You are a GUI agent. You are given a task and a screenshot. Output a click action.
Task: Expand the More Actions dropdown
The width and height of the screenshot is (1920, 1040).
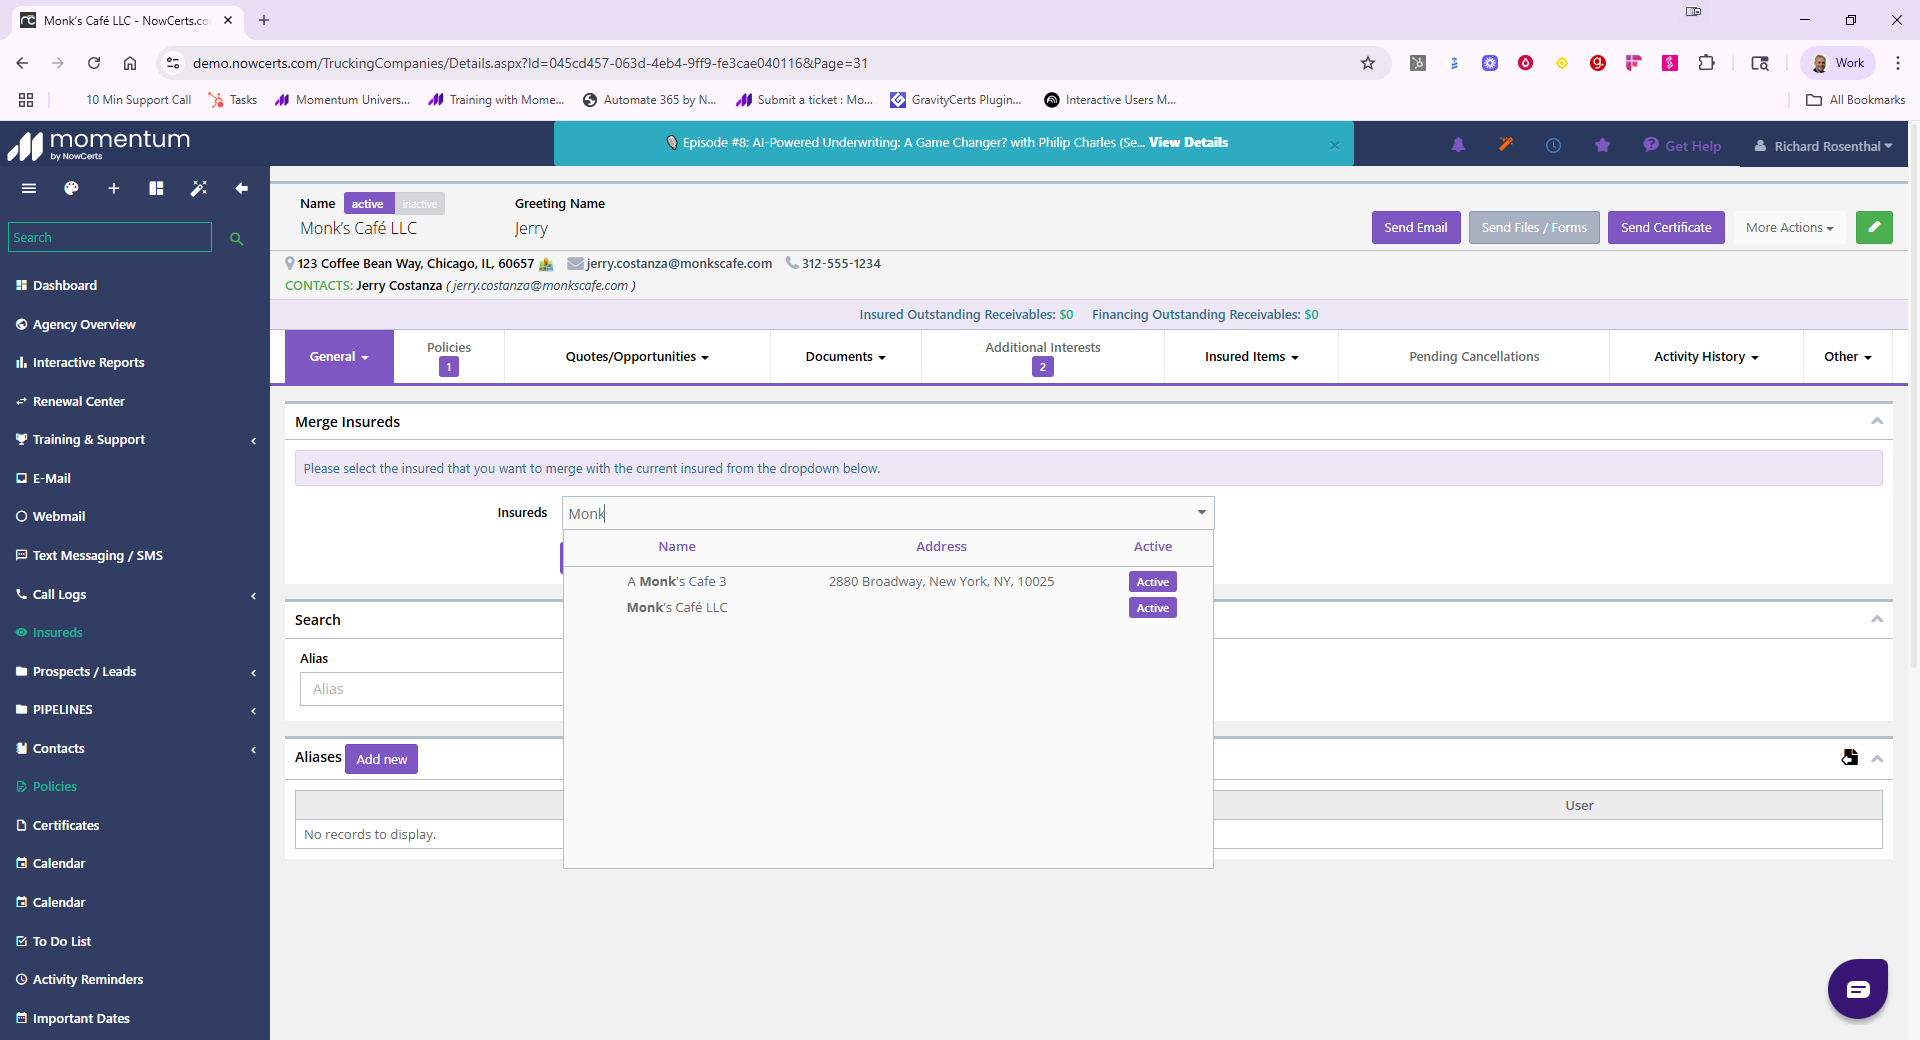1789,227
